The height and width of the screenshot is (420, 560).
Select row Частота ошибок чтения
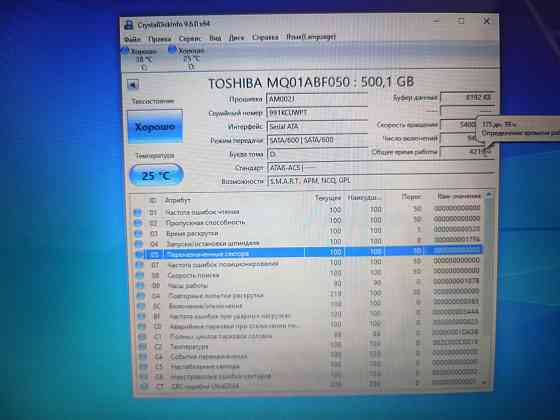coord(307,212)
